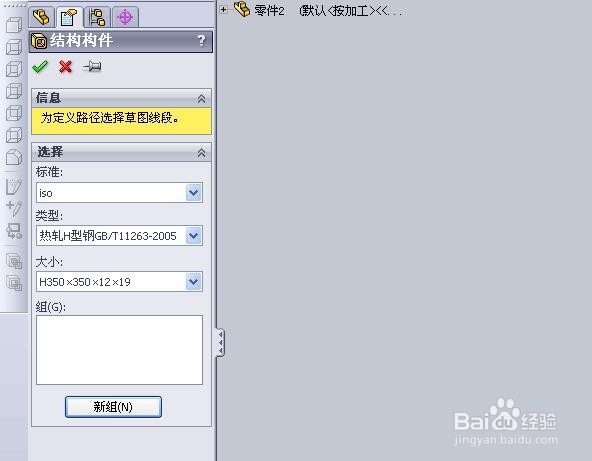592x461 pixels.
Task: Switch to the FeatureManager design tree tab
Action: pyautogui.click(x=42, y=17)
